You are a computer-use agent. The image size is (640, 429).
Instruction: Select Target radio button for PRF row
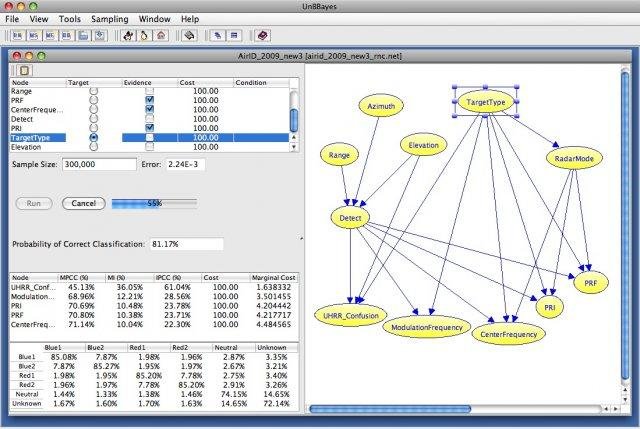[93, 100]
